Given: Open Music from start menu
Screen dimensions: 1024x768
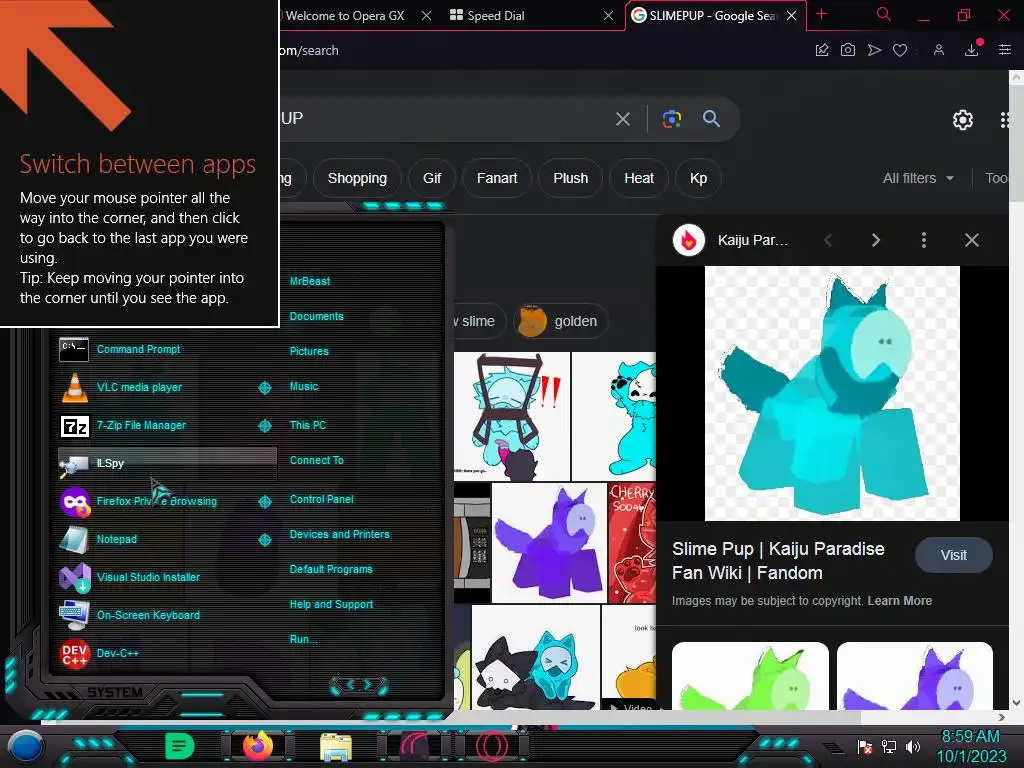Looking at the screenshot, I should [304, 387].
